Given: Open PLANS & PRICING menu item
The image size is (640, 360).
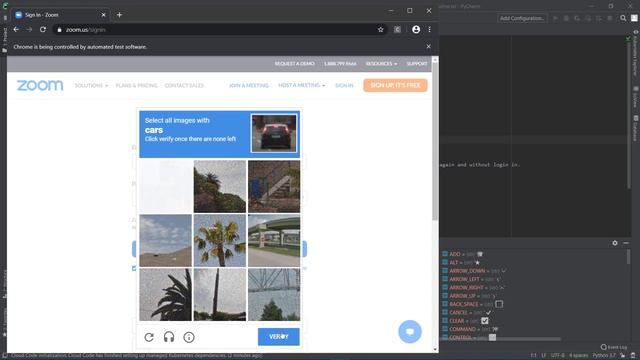Looking at the screenshot, I should pyautogui.click(x=136, y=85).
